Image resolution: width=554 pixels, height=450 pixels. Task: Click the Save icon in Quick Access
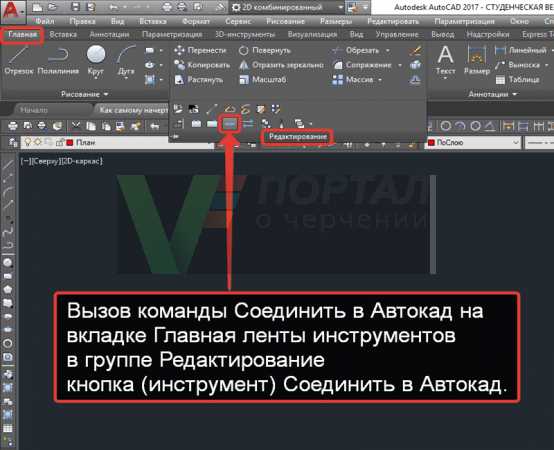[x=75, y=7]
